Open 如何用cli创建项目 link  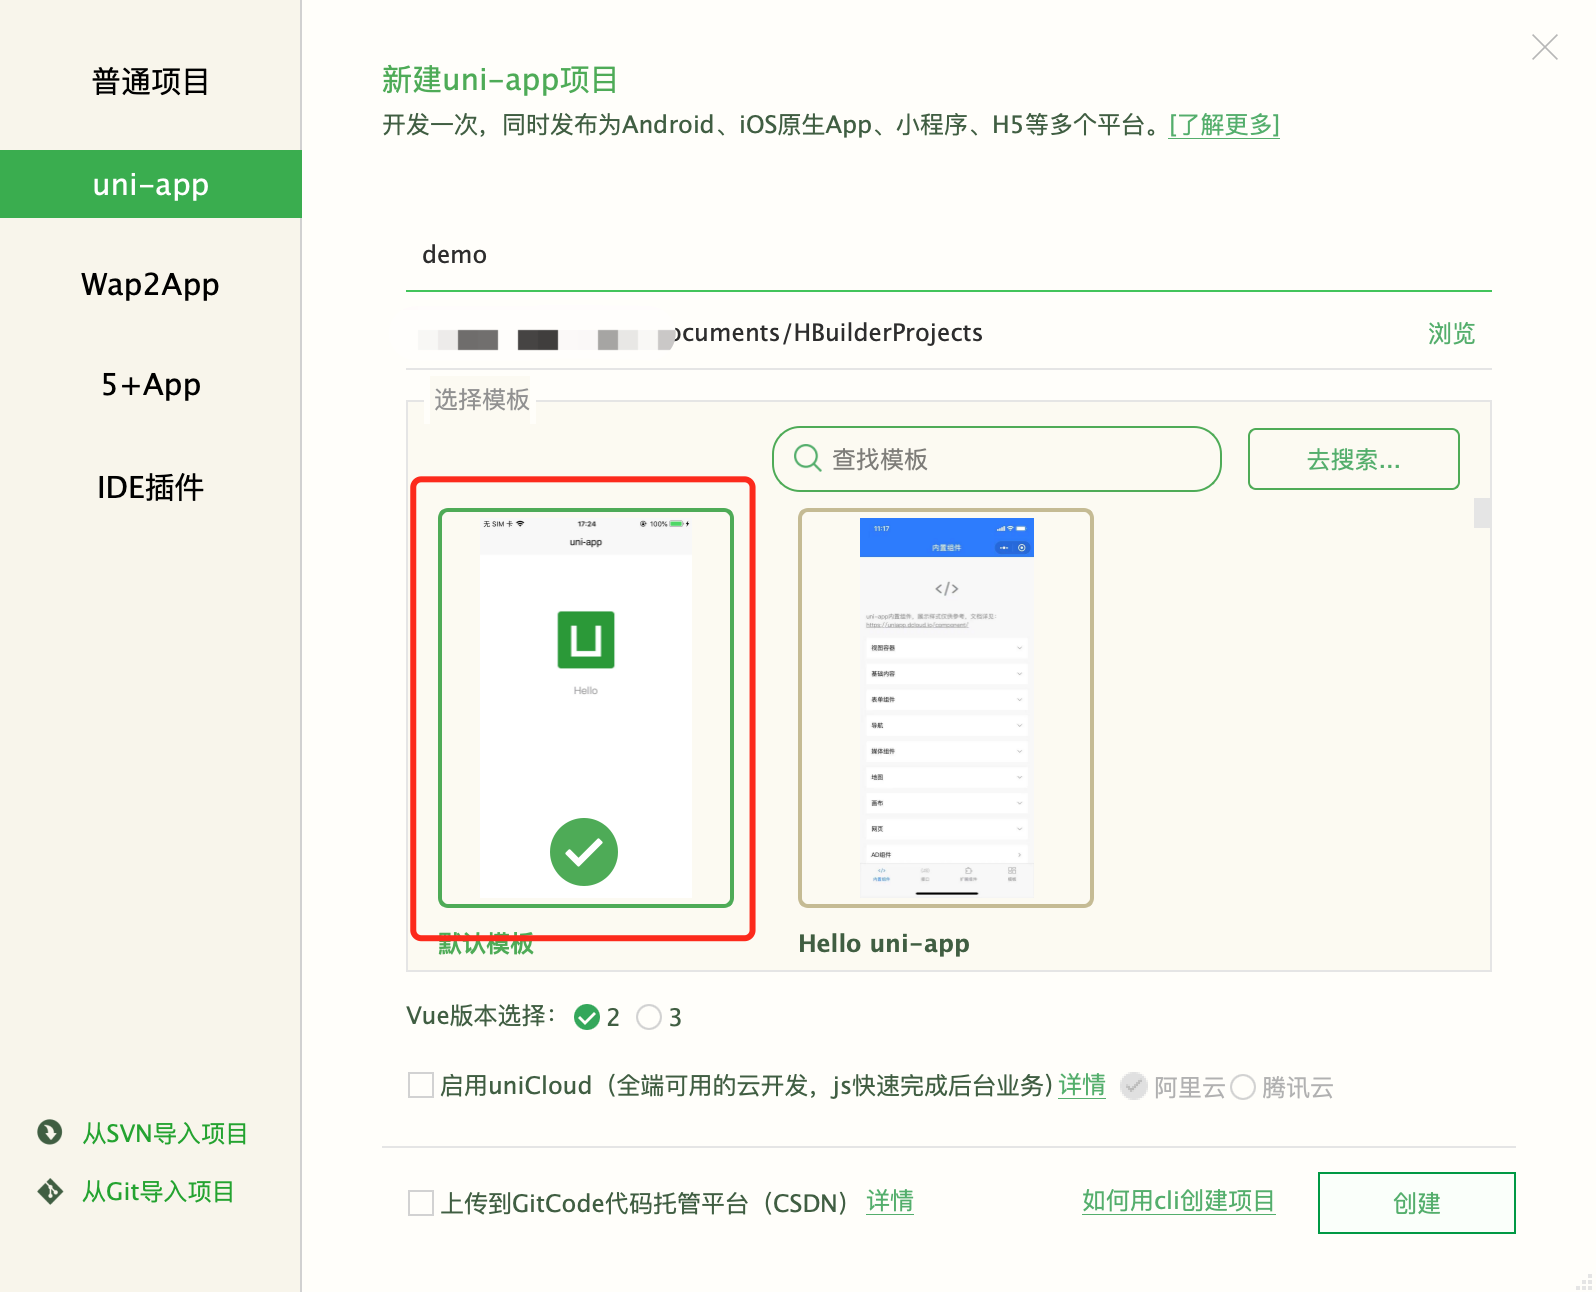(x=1178, y=1201)
